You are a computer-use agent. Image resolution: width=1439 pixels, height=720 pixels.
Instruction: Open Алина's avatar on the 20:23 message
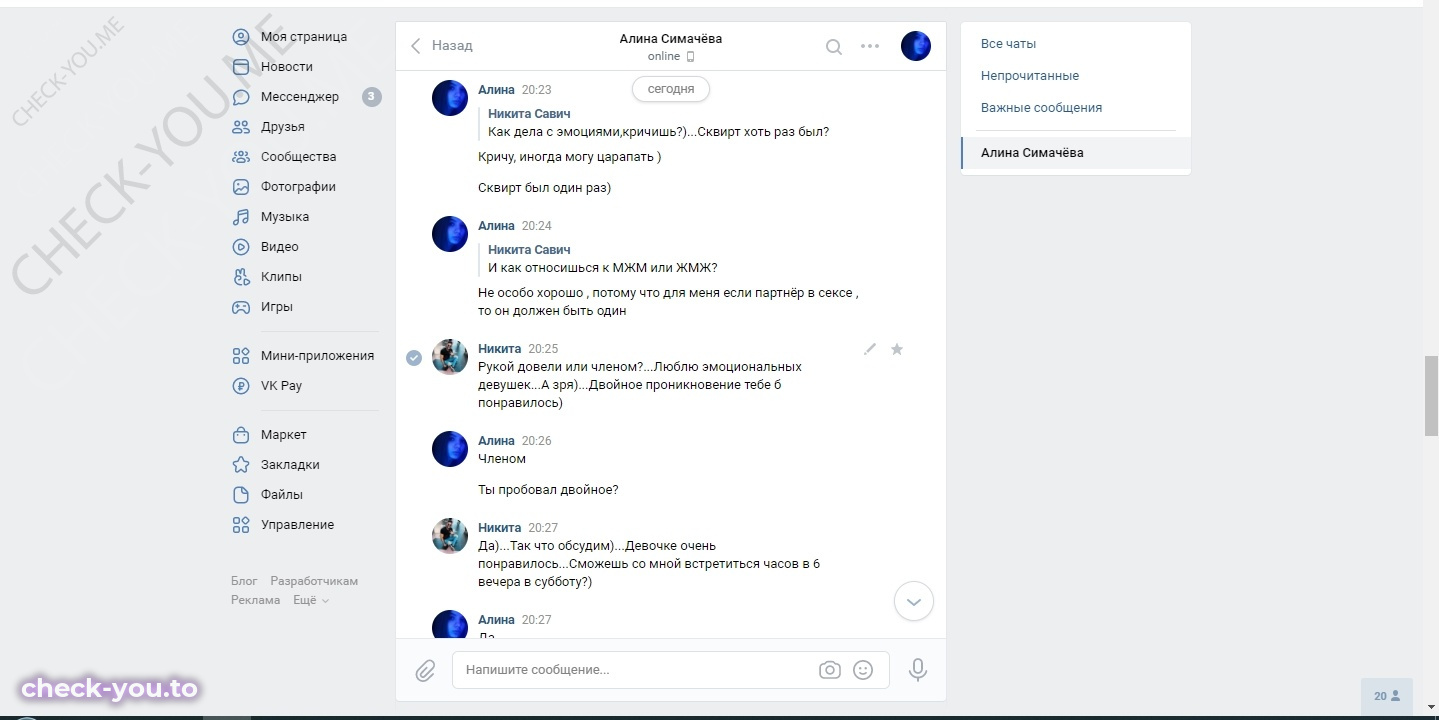450,99
